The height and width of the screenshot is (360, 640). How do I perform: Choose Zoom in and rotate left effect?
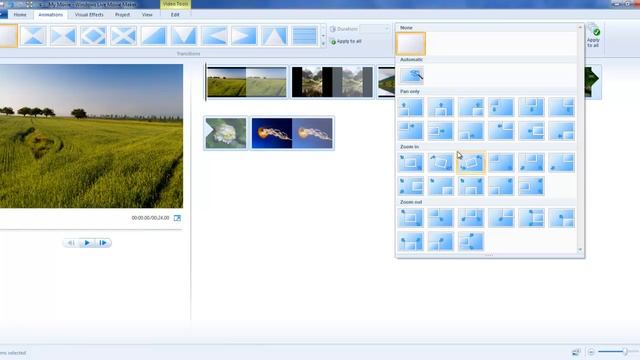tap(441, 163)
